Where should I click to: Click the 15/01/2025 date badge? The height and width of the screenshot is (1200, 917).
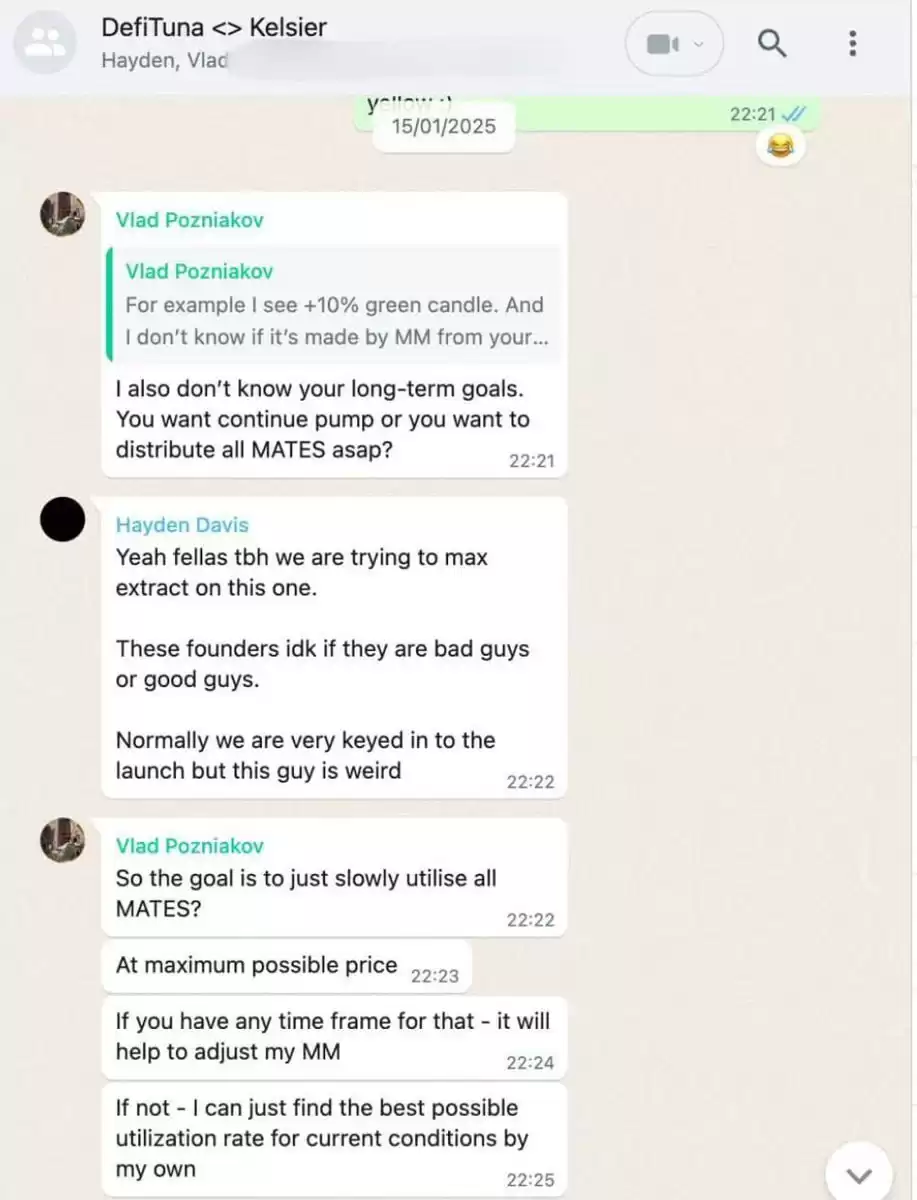(443, 127)
